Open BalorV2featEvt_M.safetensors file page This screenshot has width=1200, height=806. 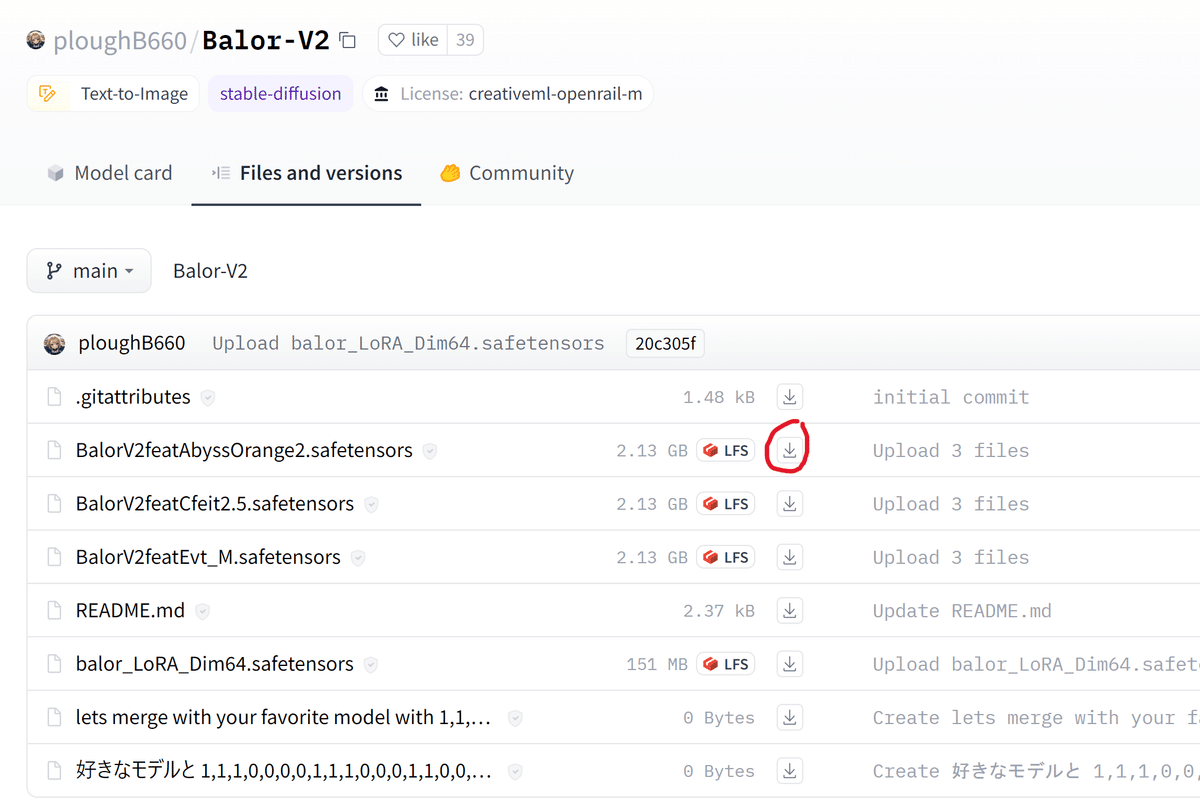[208, 557]
